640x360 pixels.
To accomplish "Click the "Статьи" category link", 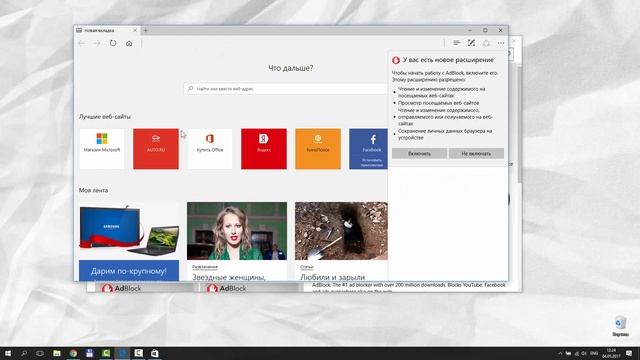I will [x=307, y=267].
